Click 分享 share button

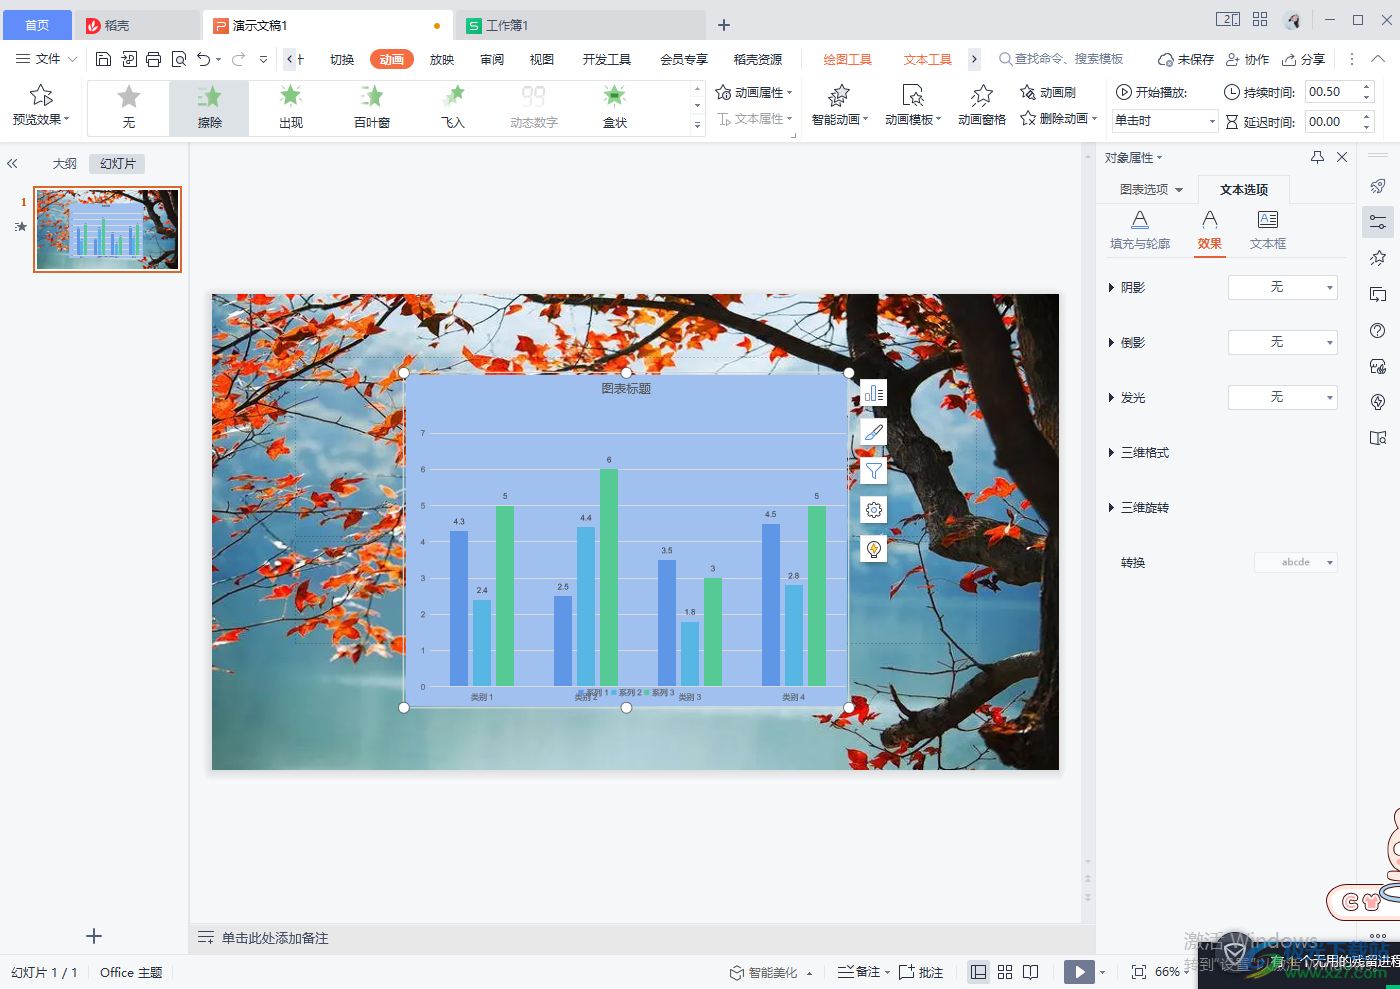pyautogui.click(x=1304, y=59)
